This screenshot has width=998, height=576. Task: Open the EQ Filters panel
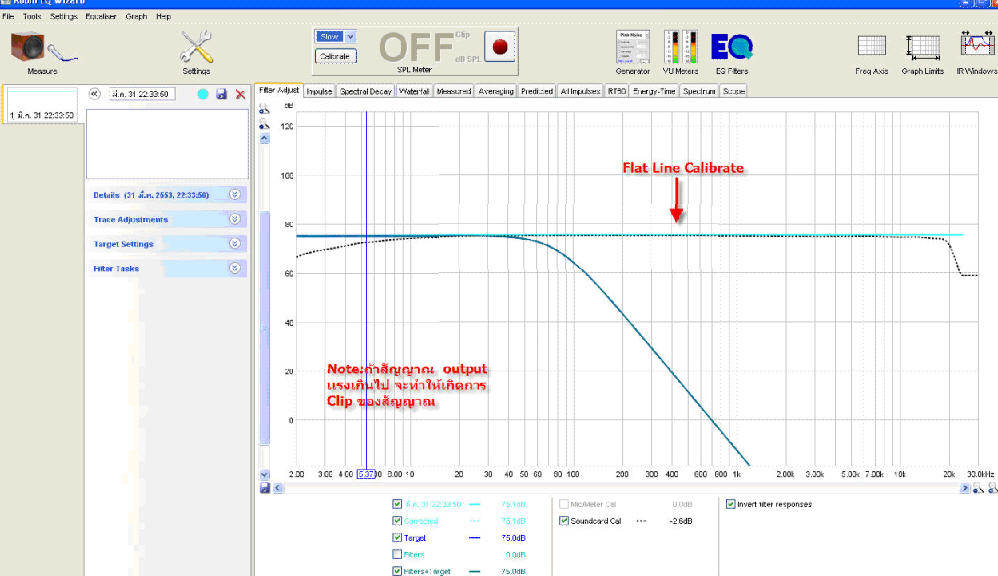coord(731,53)
